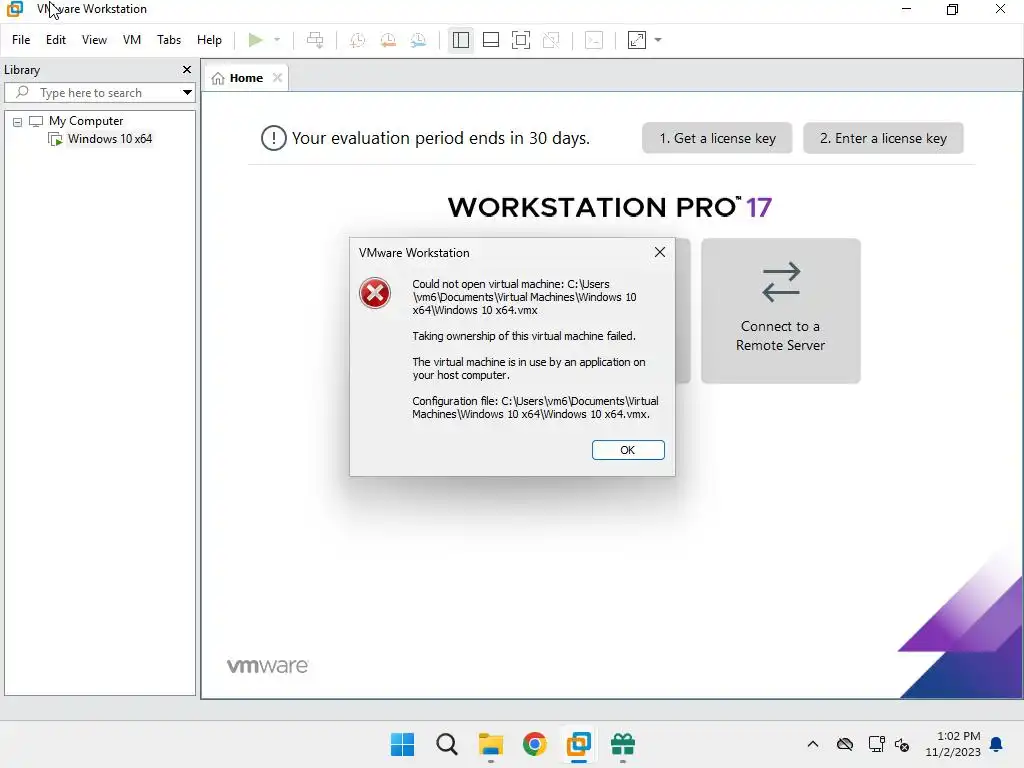The image size is (1024, 768).
Task: Click the cloud sync tray icon
Action: [844, 744]
